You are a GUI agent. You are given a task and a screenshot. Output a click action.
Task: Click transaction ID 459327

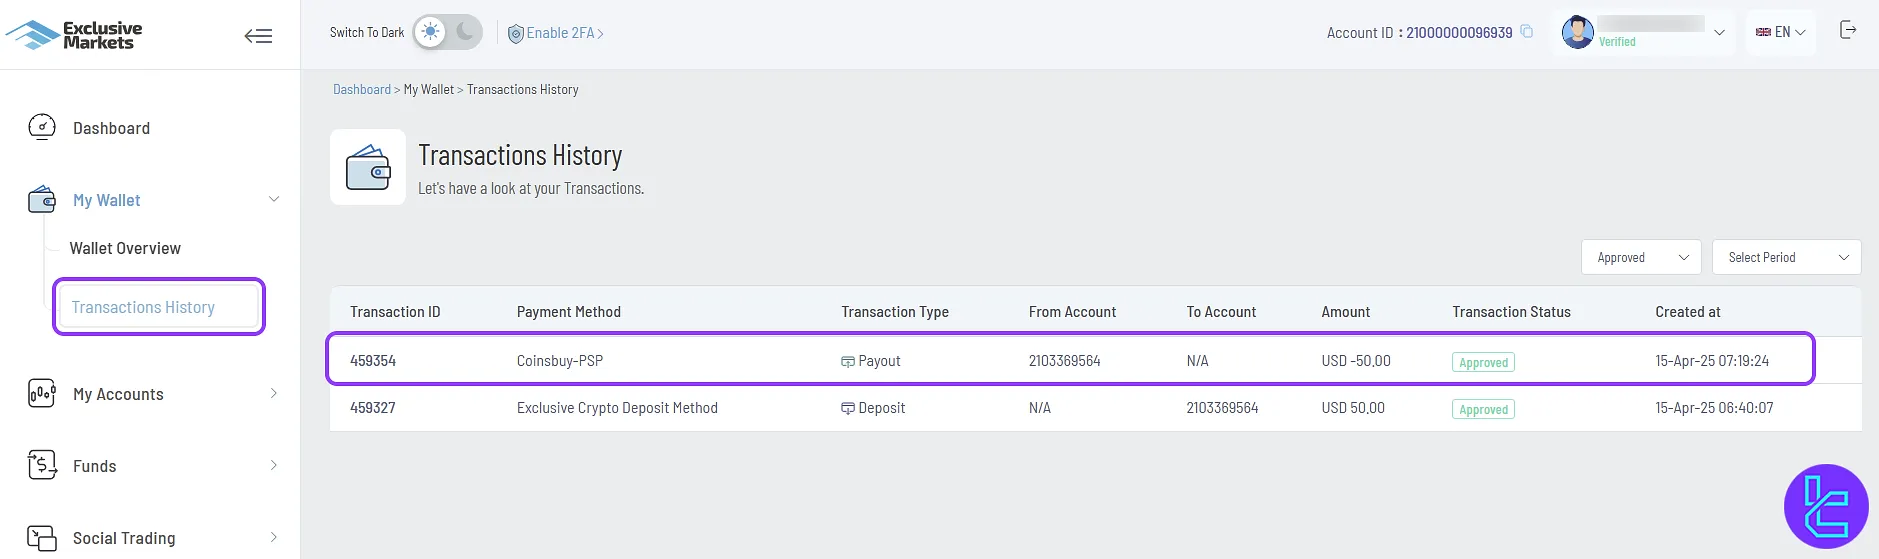tap(373, 408)
